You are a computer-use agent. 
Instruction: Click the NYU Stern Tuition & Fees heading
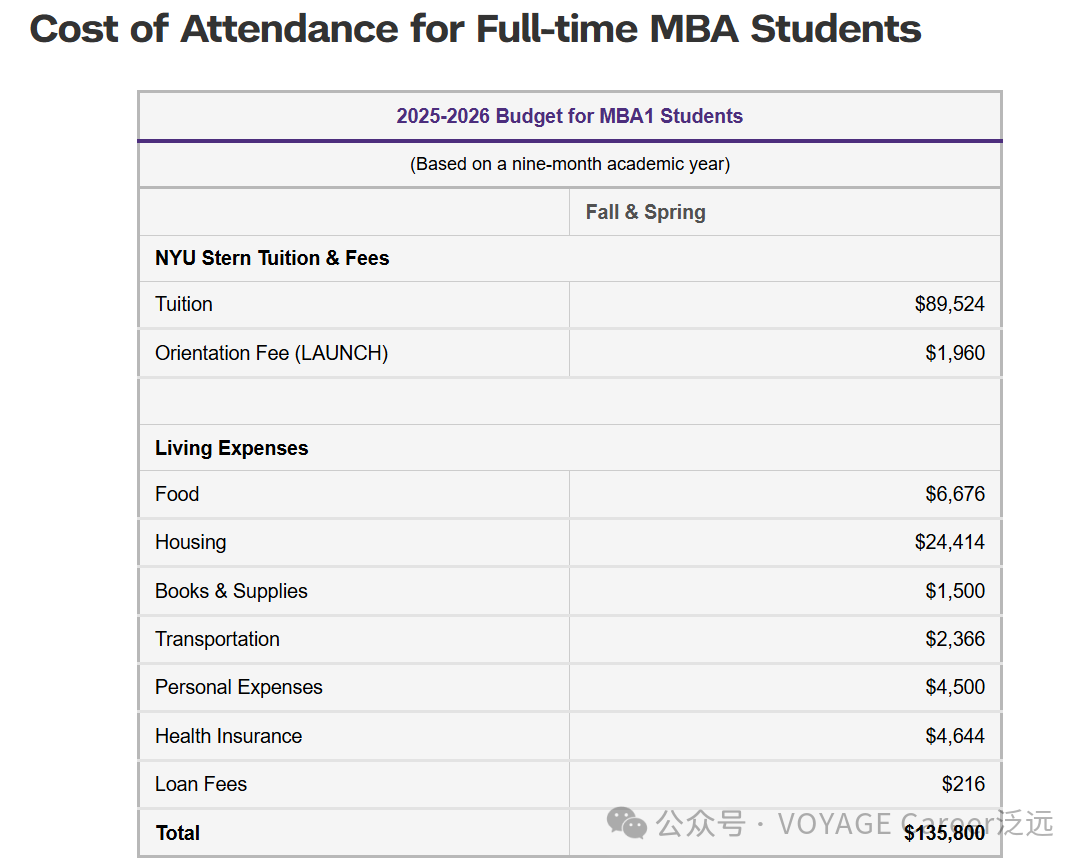[272, 258]
